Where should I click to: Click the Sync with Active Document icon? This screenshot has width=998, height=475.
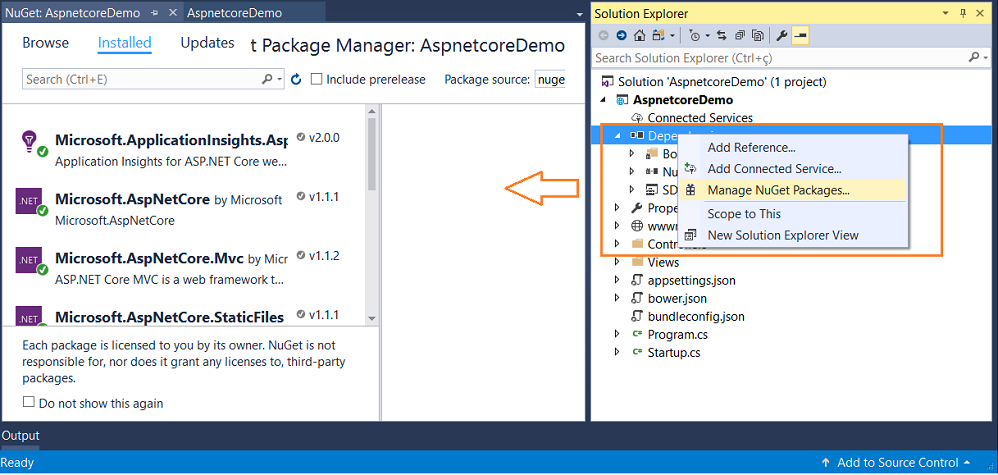click(722, 36)
